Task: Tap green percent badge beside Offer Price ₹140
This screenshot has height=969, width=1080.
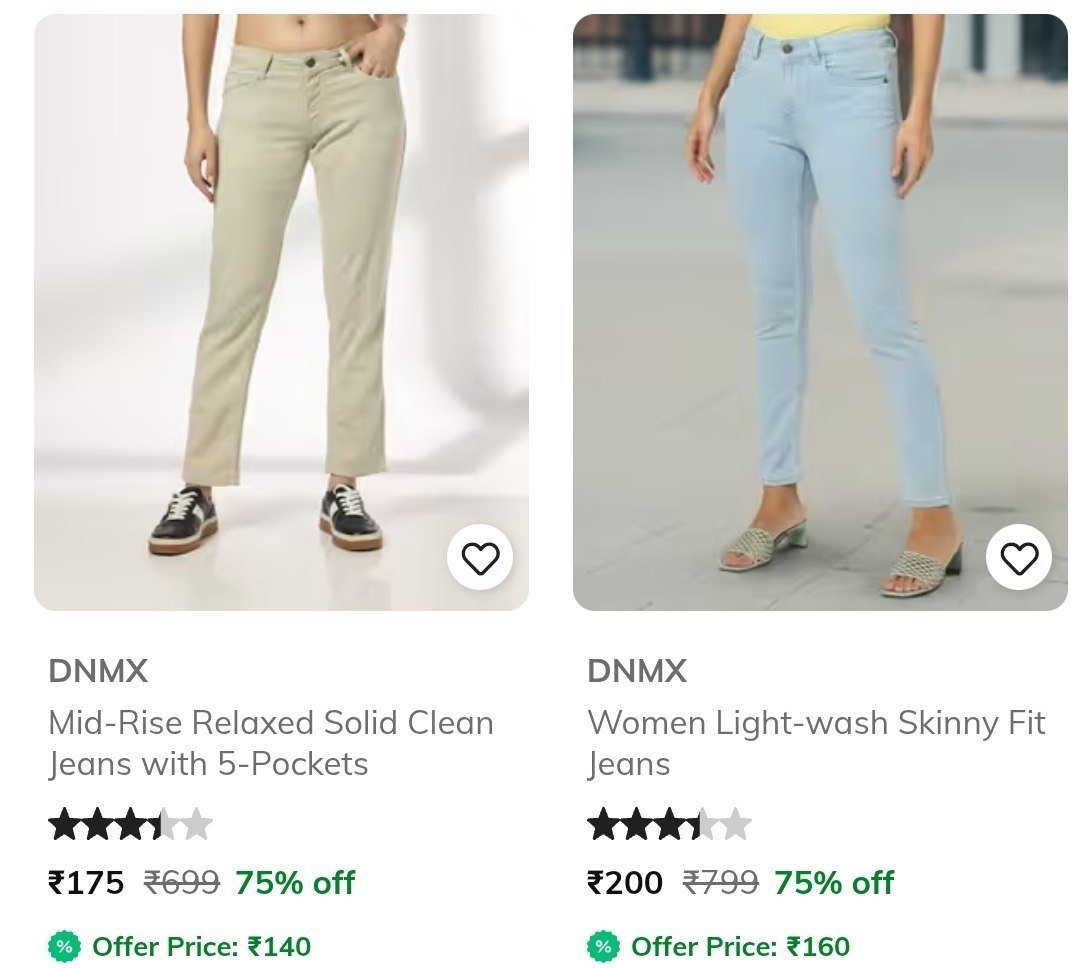Action: pyautogui.click(x=64, y=946)
